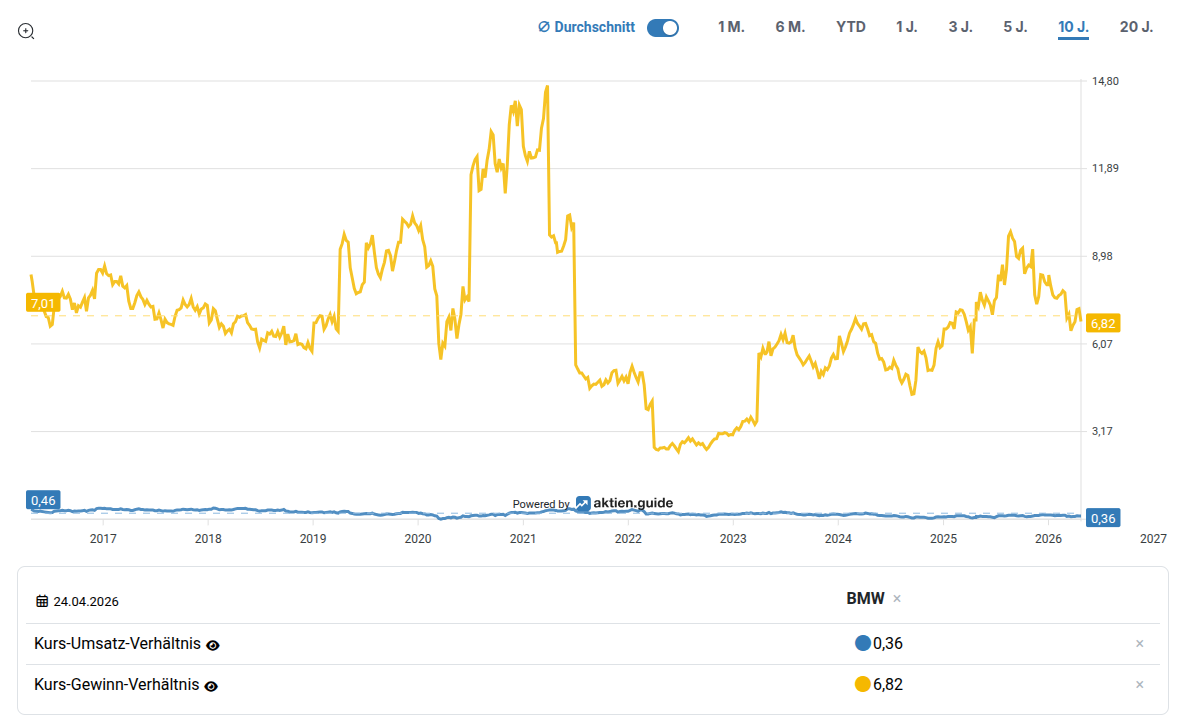Hide Kurs-Gewinn-Verhältnis with eye icon
Image resolution: width=1184 pixels, height=724 pixels.
tap(211, 686)
